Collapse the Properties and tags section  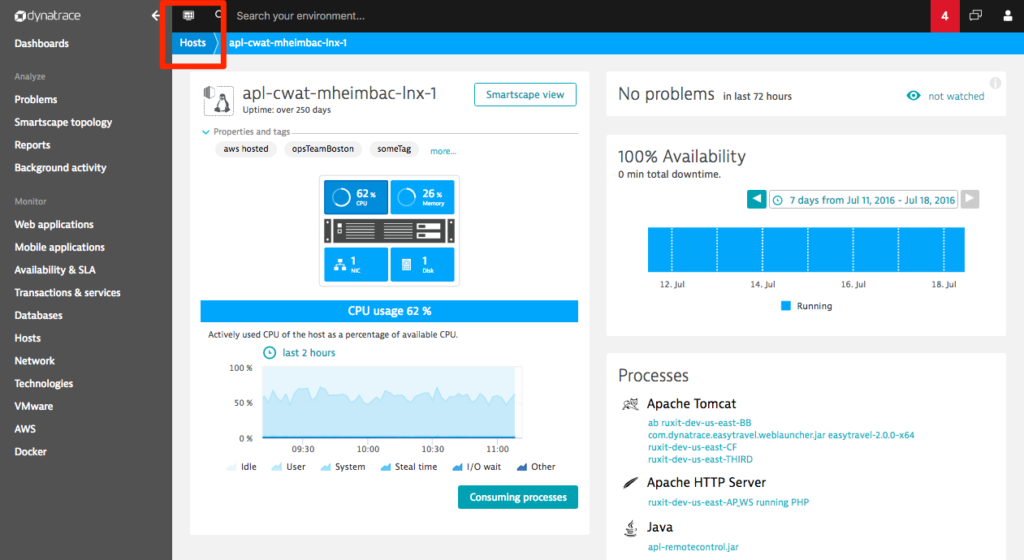[x=246, y=132]
